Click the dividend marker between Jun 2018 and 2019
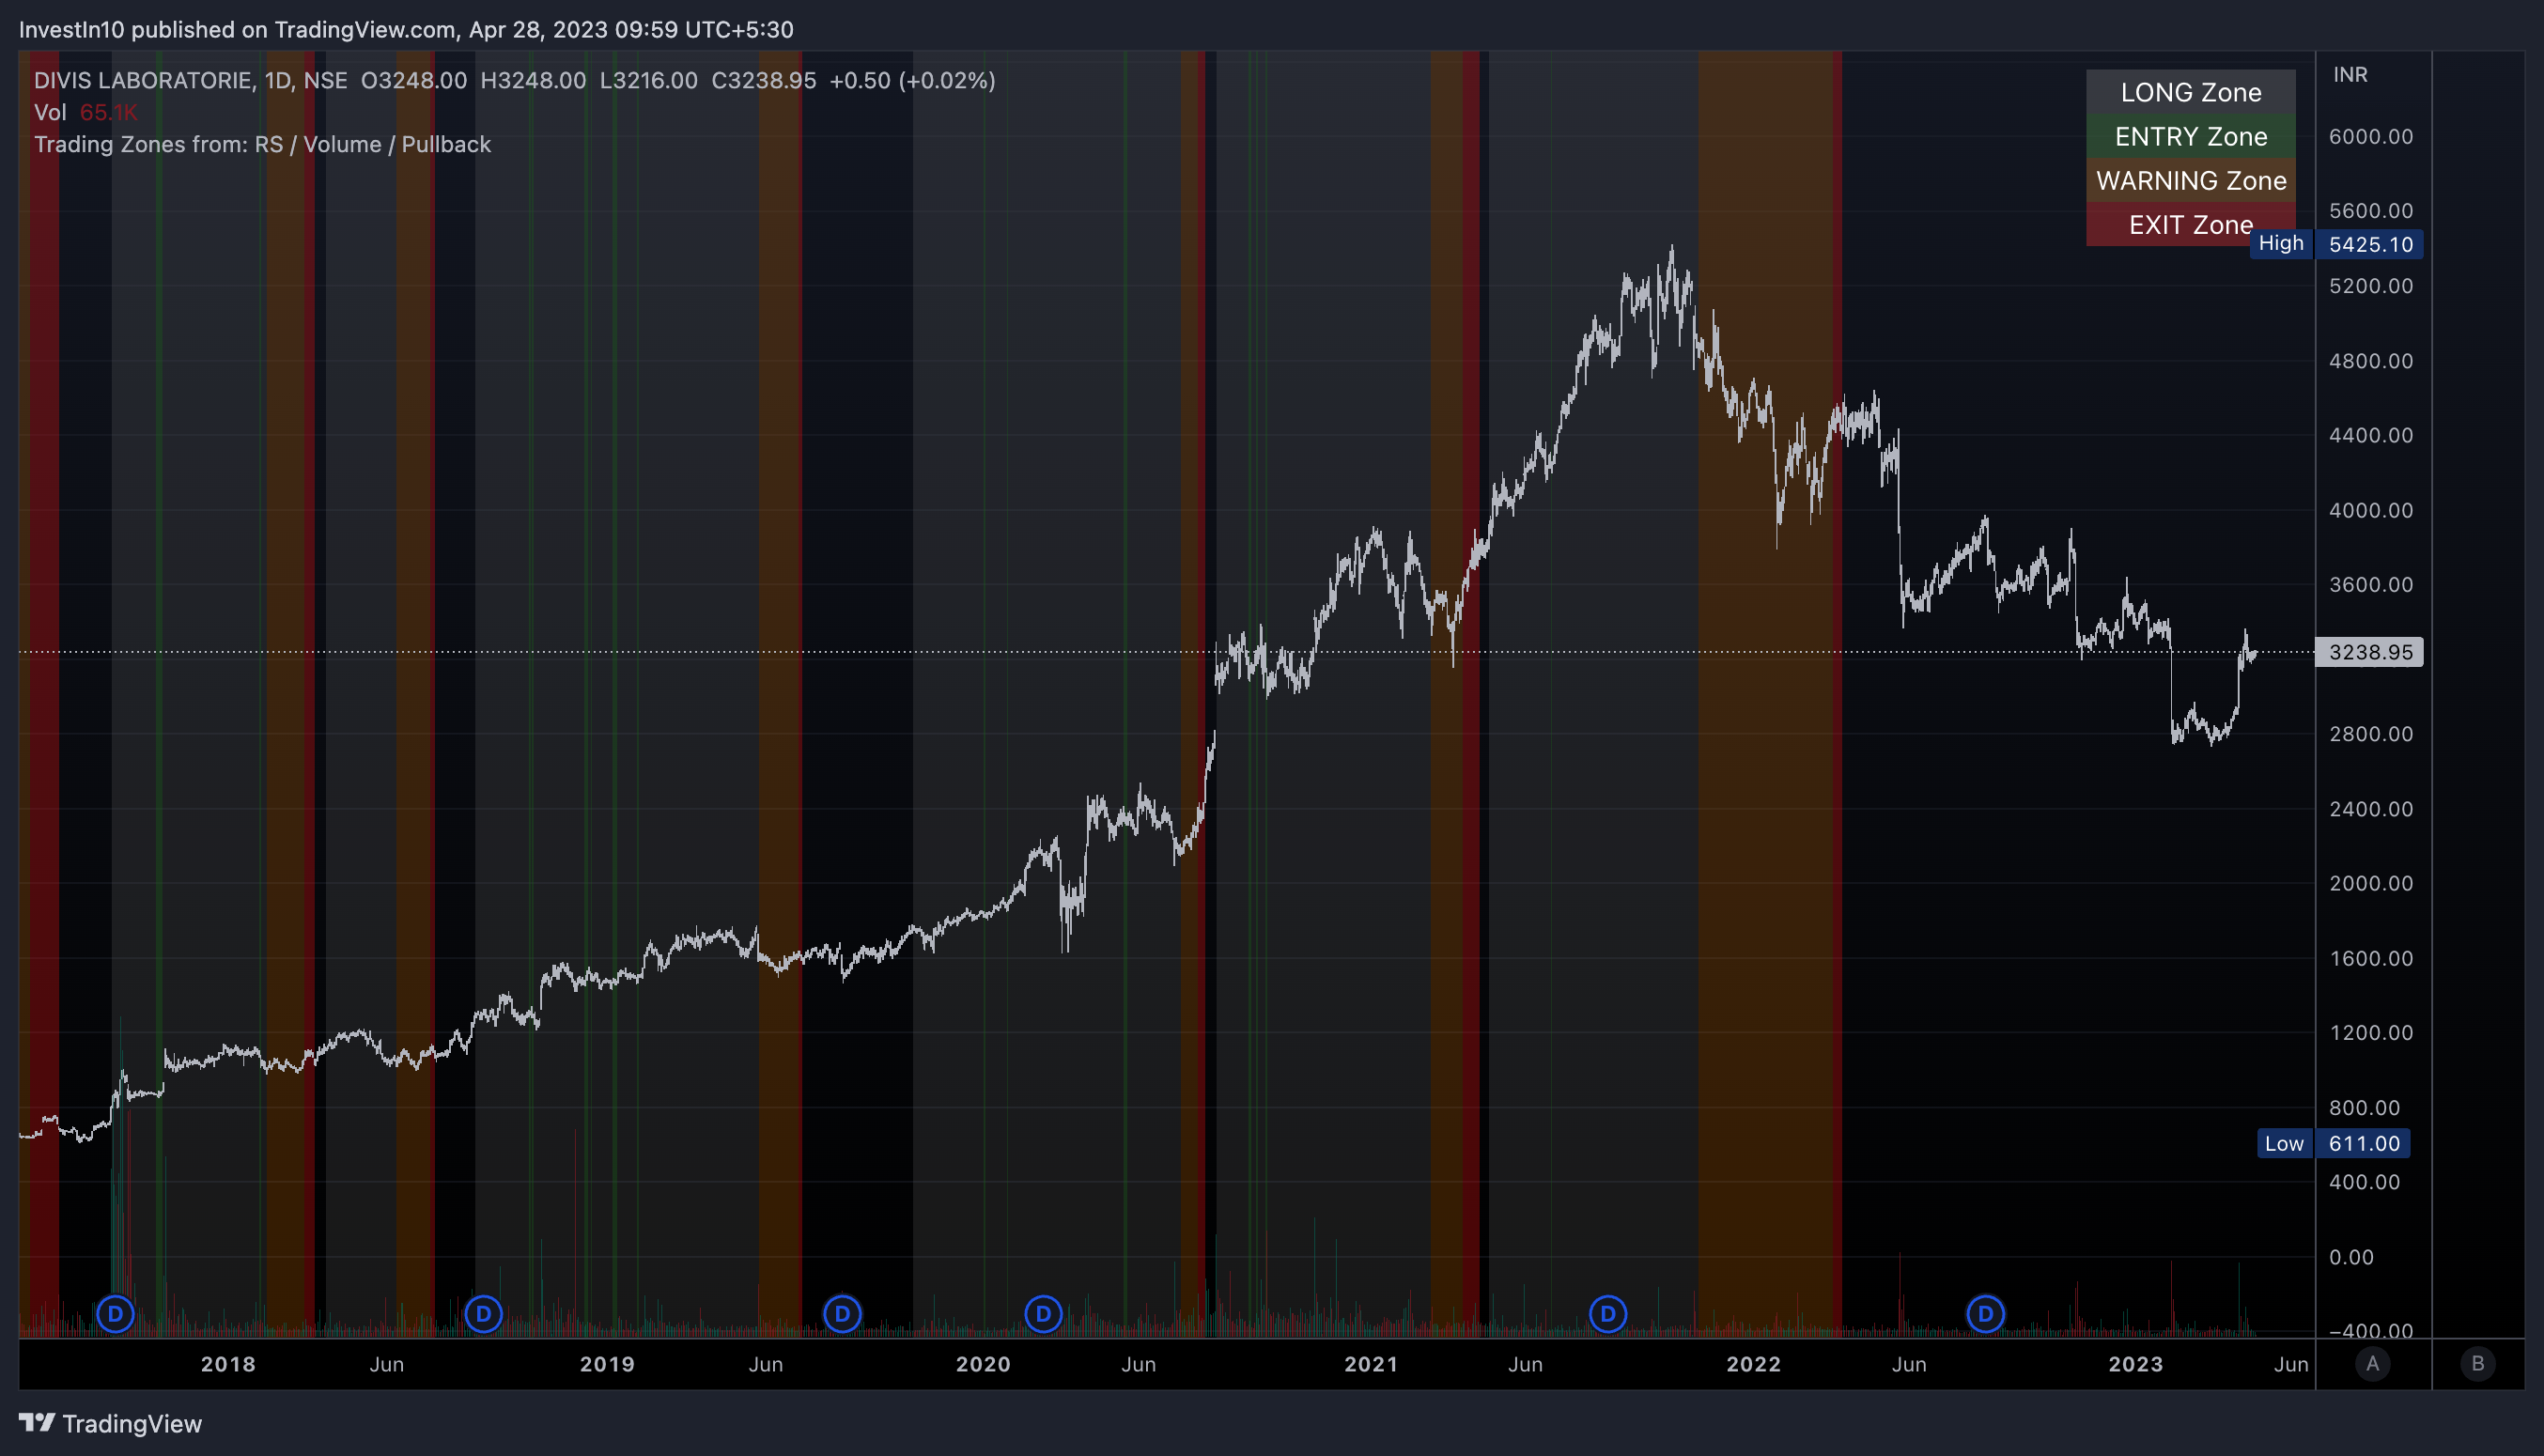The height and width of the screenshot is (1456, 2544). pyautogui.click(x=483, y=1313)
